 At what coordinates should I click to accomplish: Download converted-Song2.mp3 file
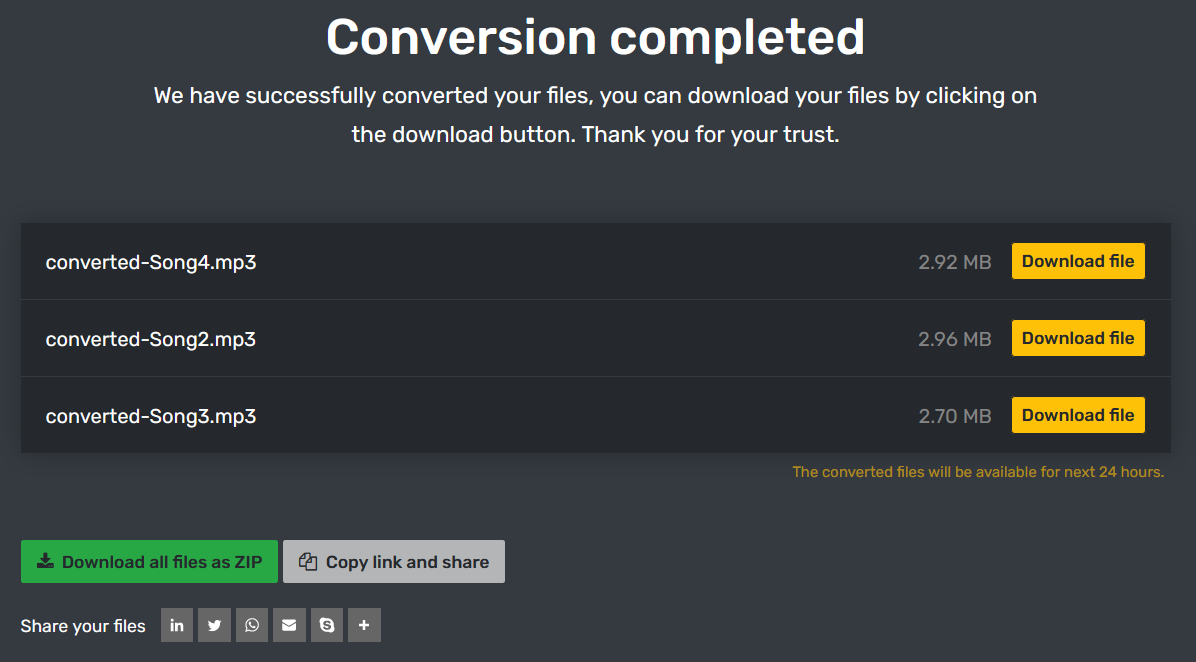(1078, 339)
